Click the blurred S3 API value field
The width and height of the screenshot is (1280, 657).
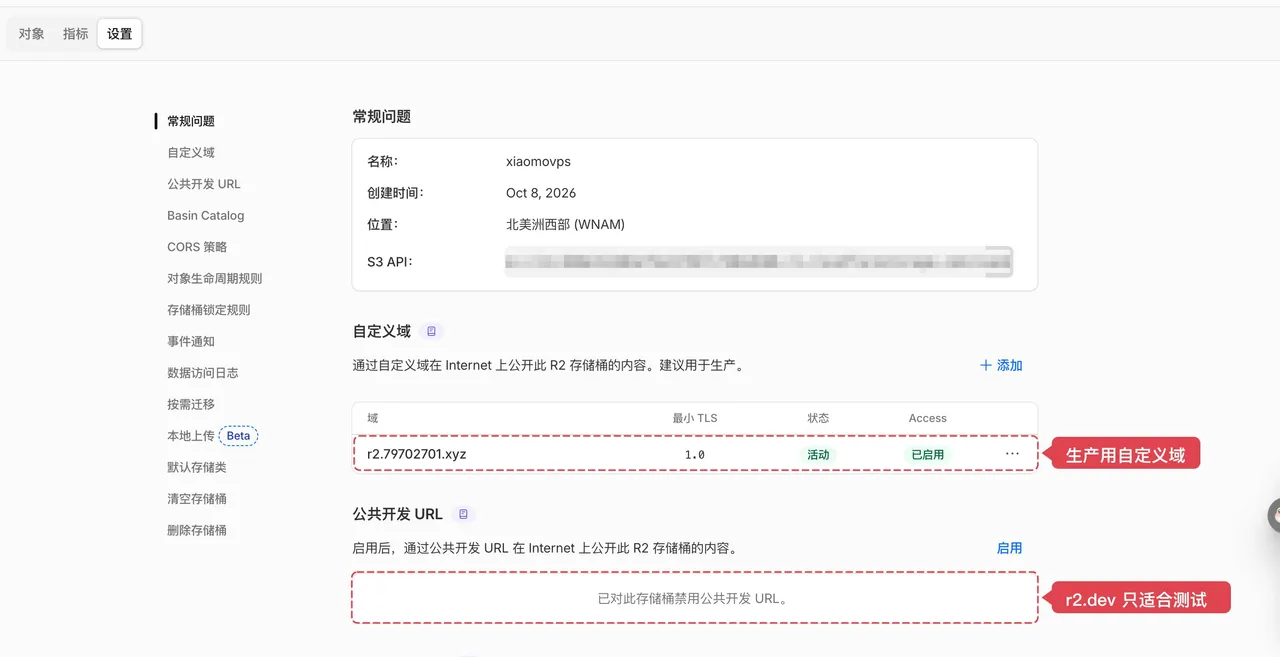[x=759, y=262]
